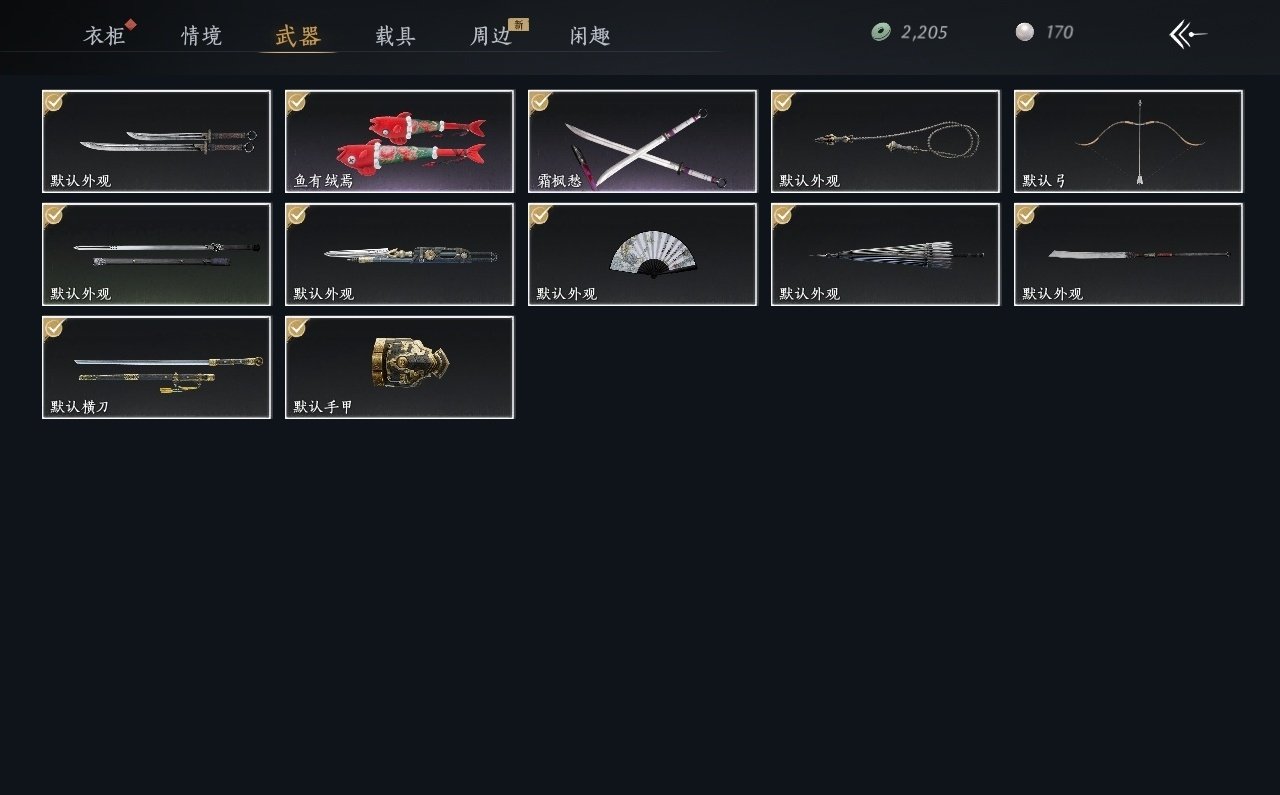The width and height of the screenshot is (1280, 795).
Task: Open the 周边 tab marked new
Action: click(492, 36)
